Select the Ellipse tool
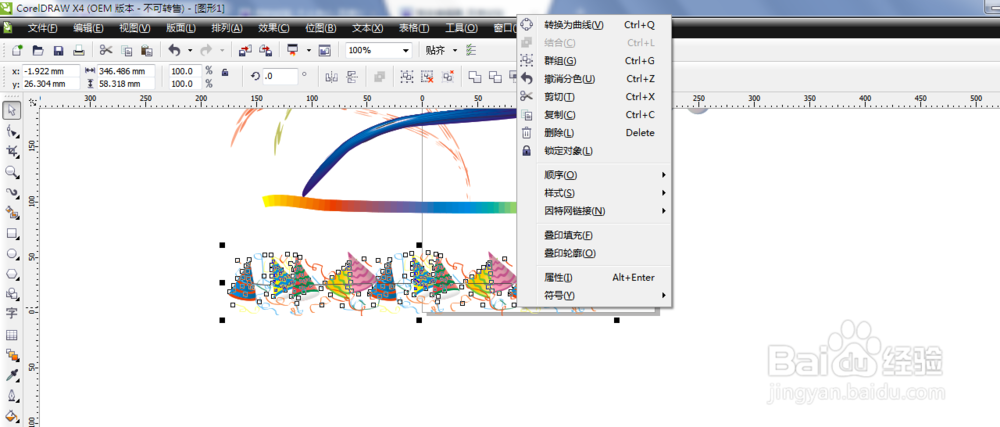1000x427 pixels. point(11,254)
